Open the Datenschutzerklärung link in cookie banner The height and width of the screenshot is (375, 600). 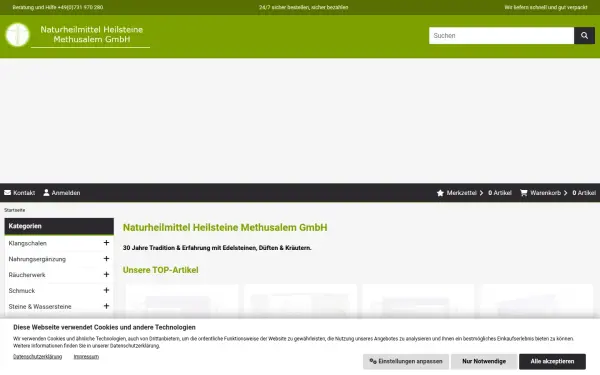click(38, 357)
